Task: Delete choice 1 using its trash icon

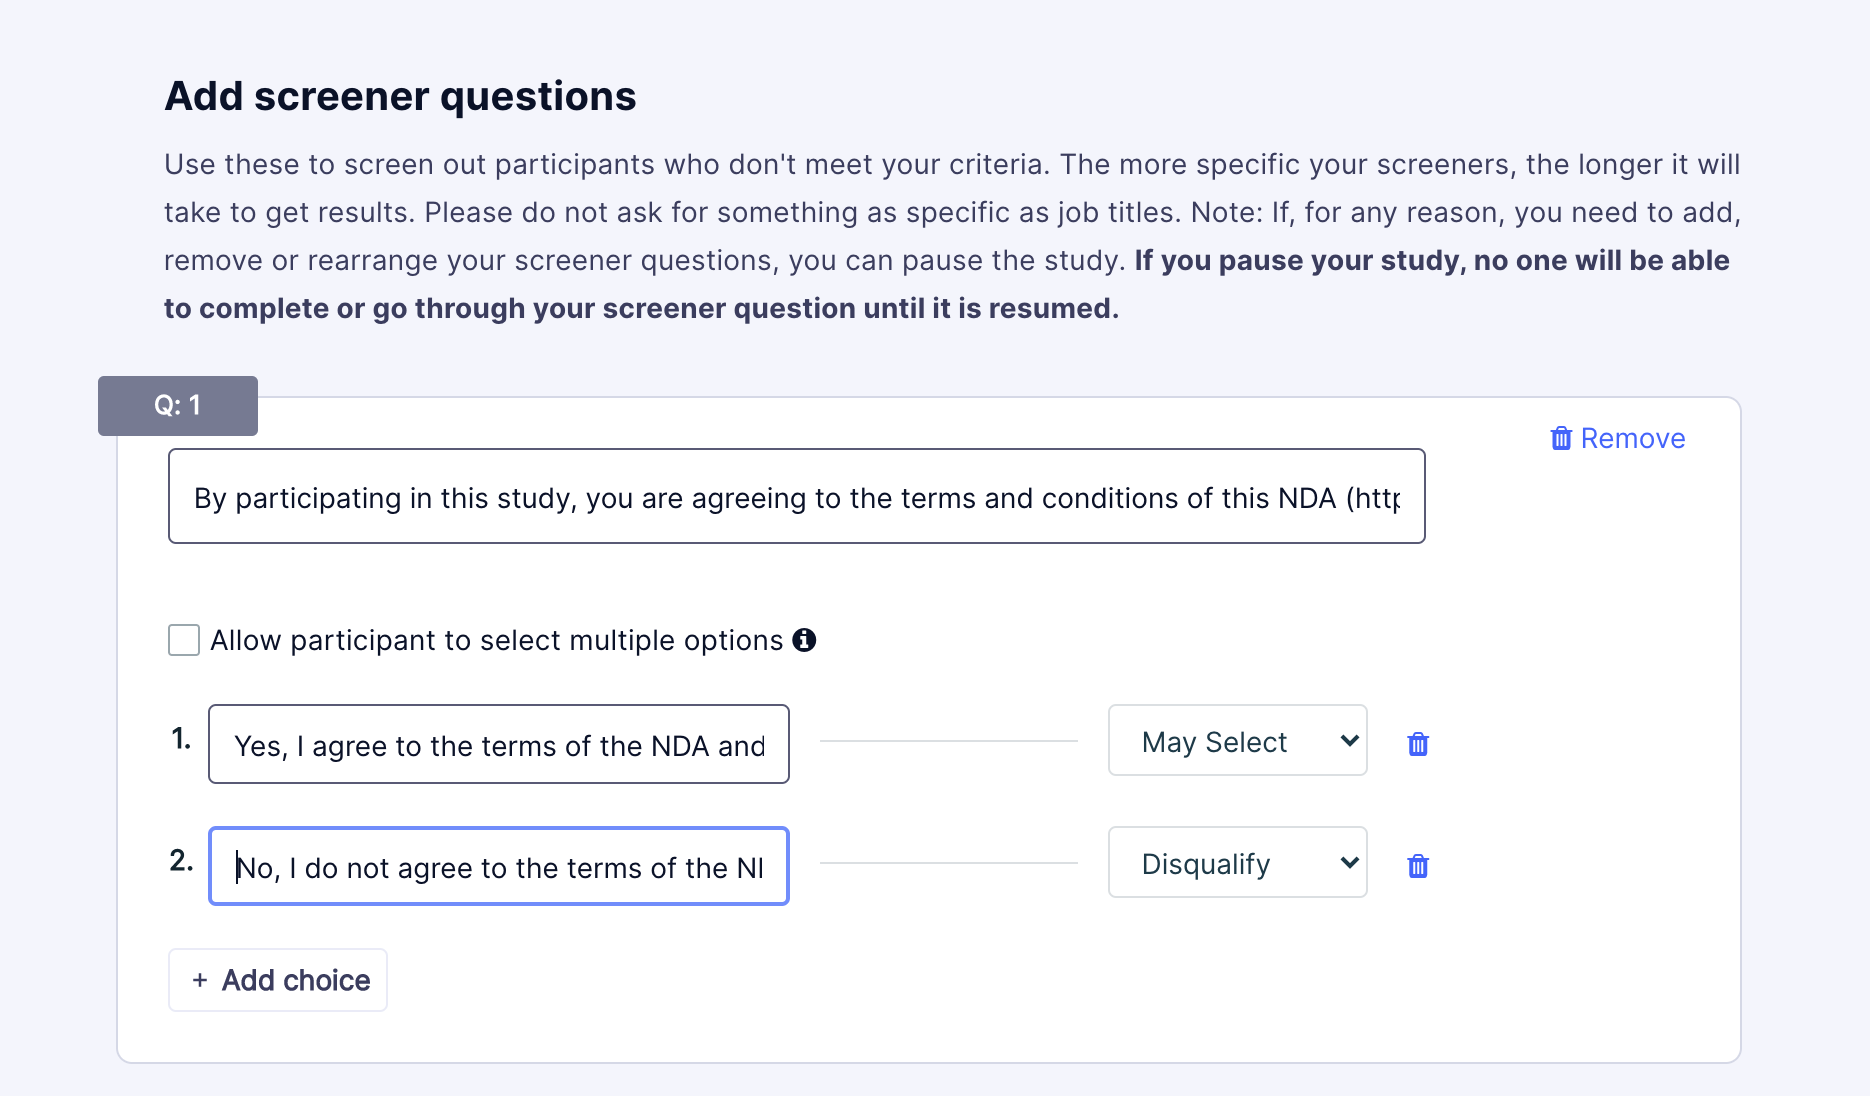Action: click(1417, 743)
